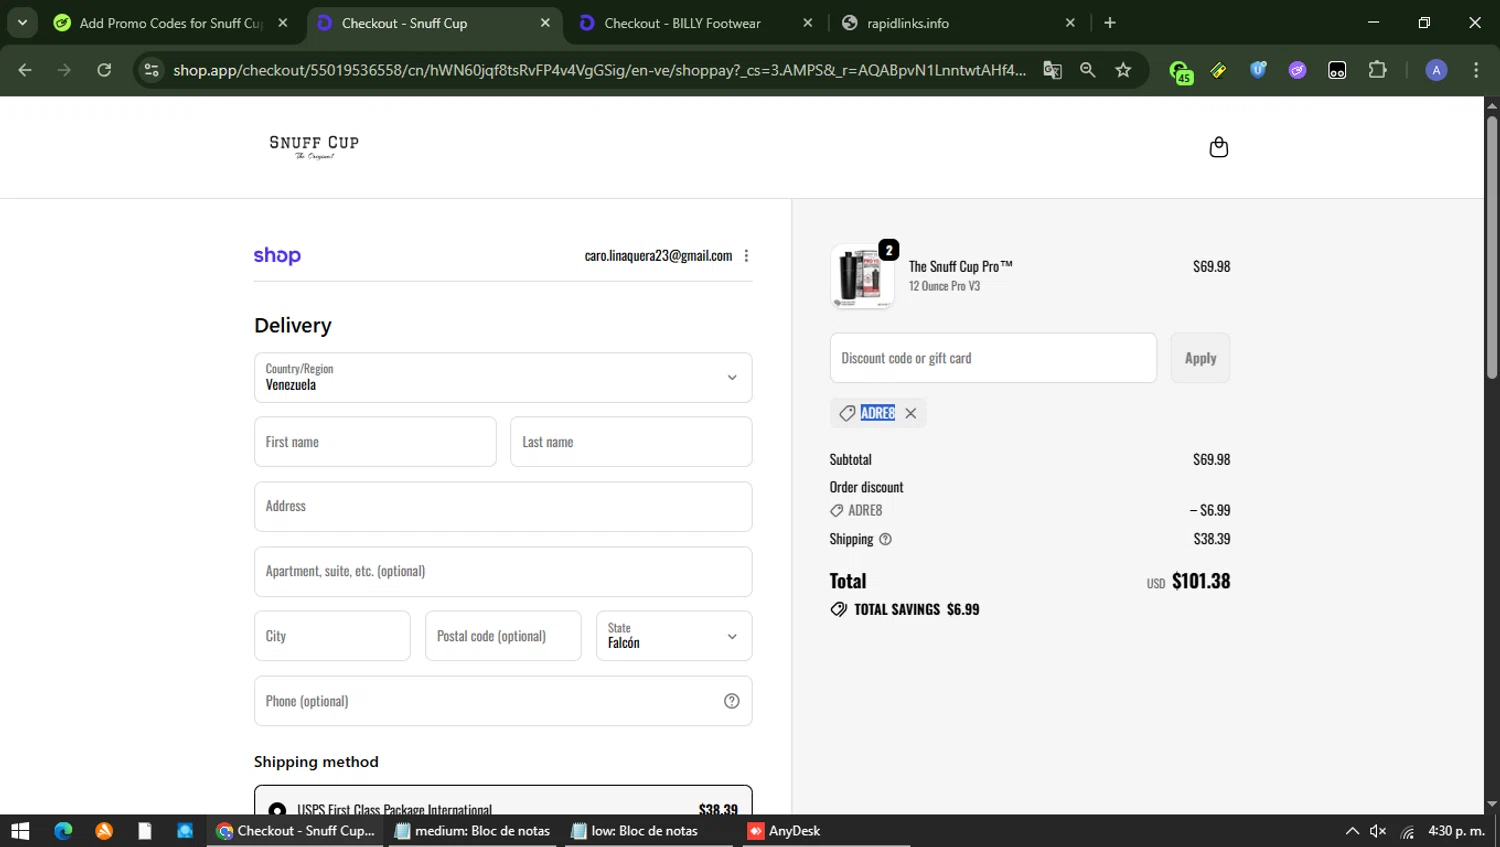Close the rapidlinks.info tab
The height and width of the screenshot is (847, 1500).
tap(1070, 23)
